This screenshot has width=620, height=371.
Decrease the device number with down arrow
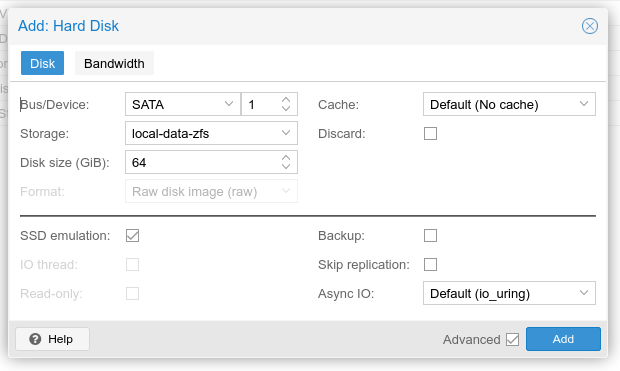coord(286,109)
